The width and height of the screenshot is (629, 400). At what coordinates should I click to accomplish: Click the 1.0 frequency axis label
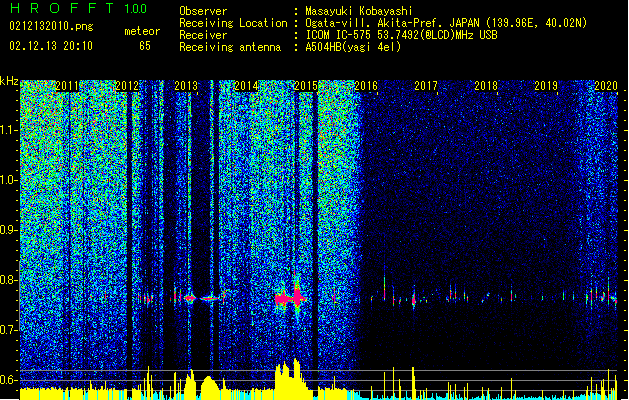click(9, 180)
